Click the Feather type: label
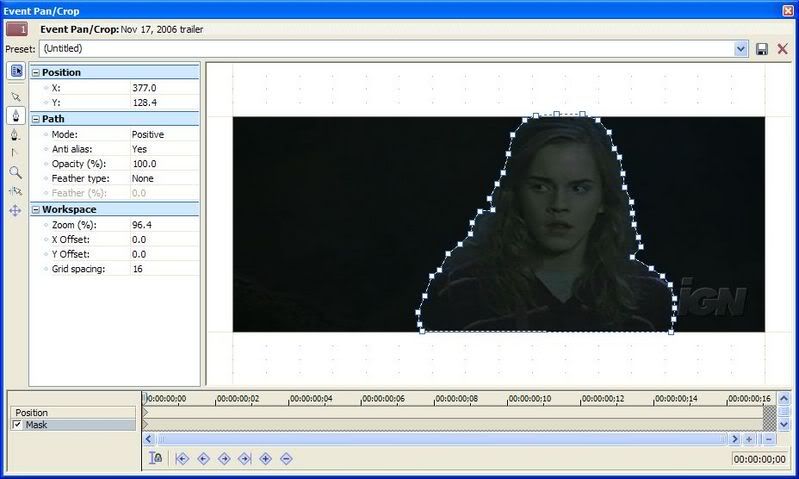The width and height of the screenshot is (799, 479). pos(81,178)
